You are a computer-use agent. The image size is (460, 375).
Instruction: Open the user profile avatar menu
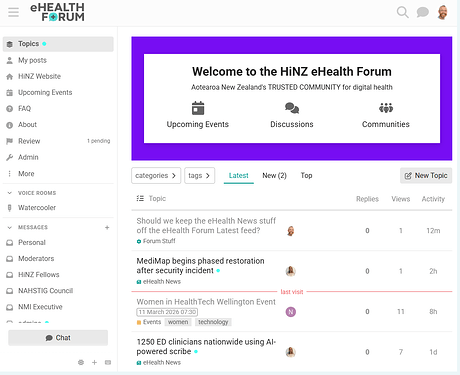click(443, 13)
